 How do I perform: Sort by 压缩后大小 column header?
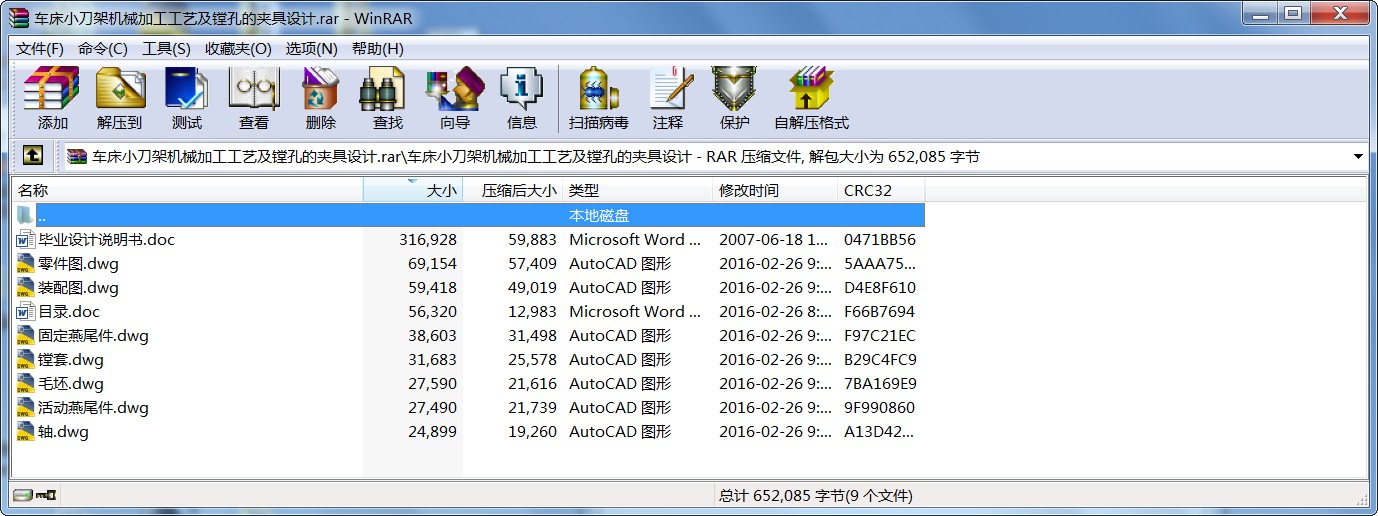[x=512, y=190]
